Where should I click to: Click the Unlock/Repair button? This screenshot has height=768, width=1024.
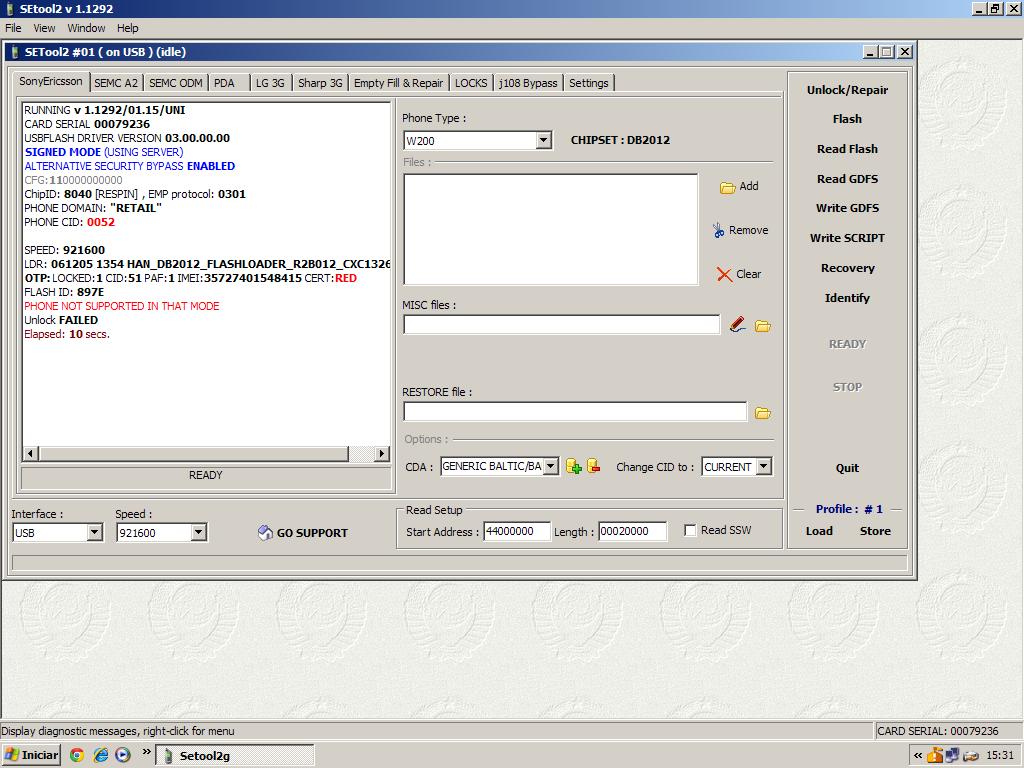click(847, 89)
